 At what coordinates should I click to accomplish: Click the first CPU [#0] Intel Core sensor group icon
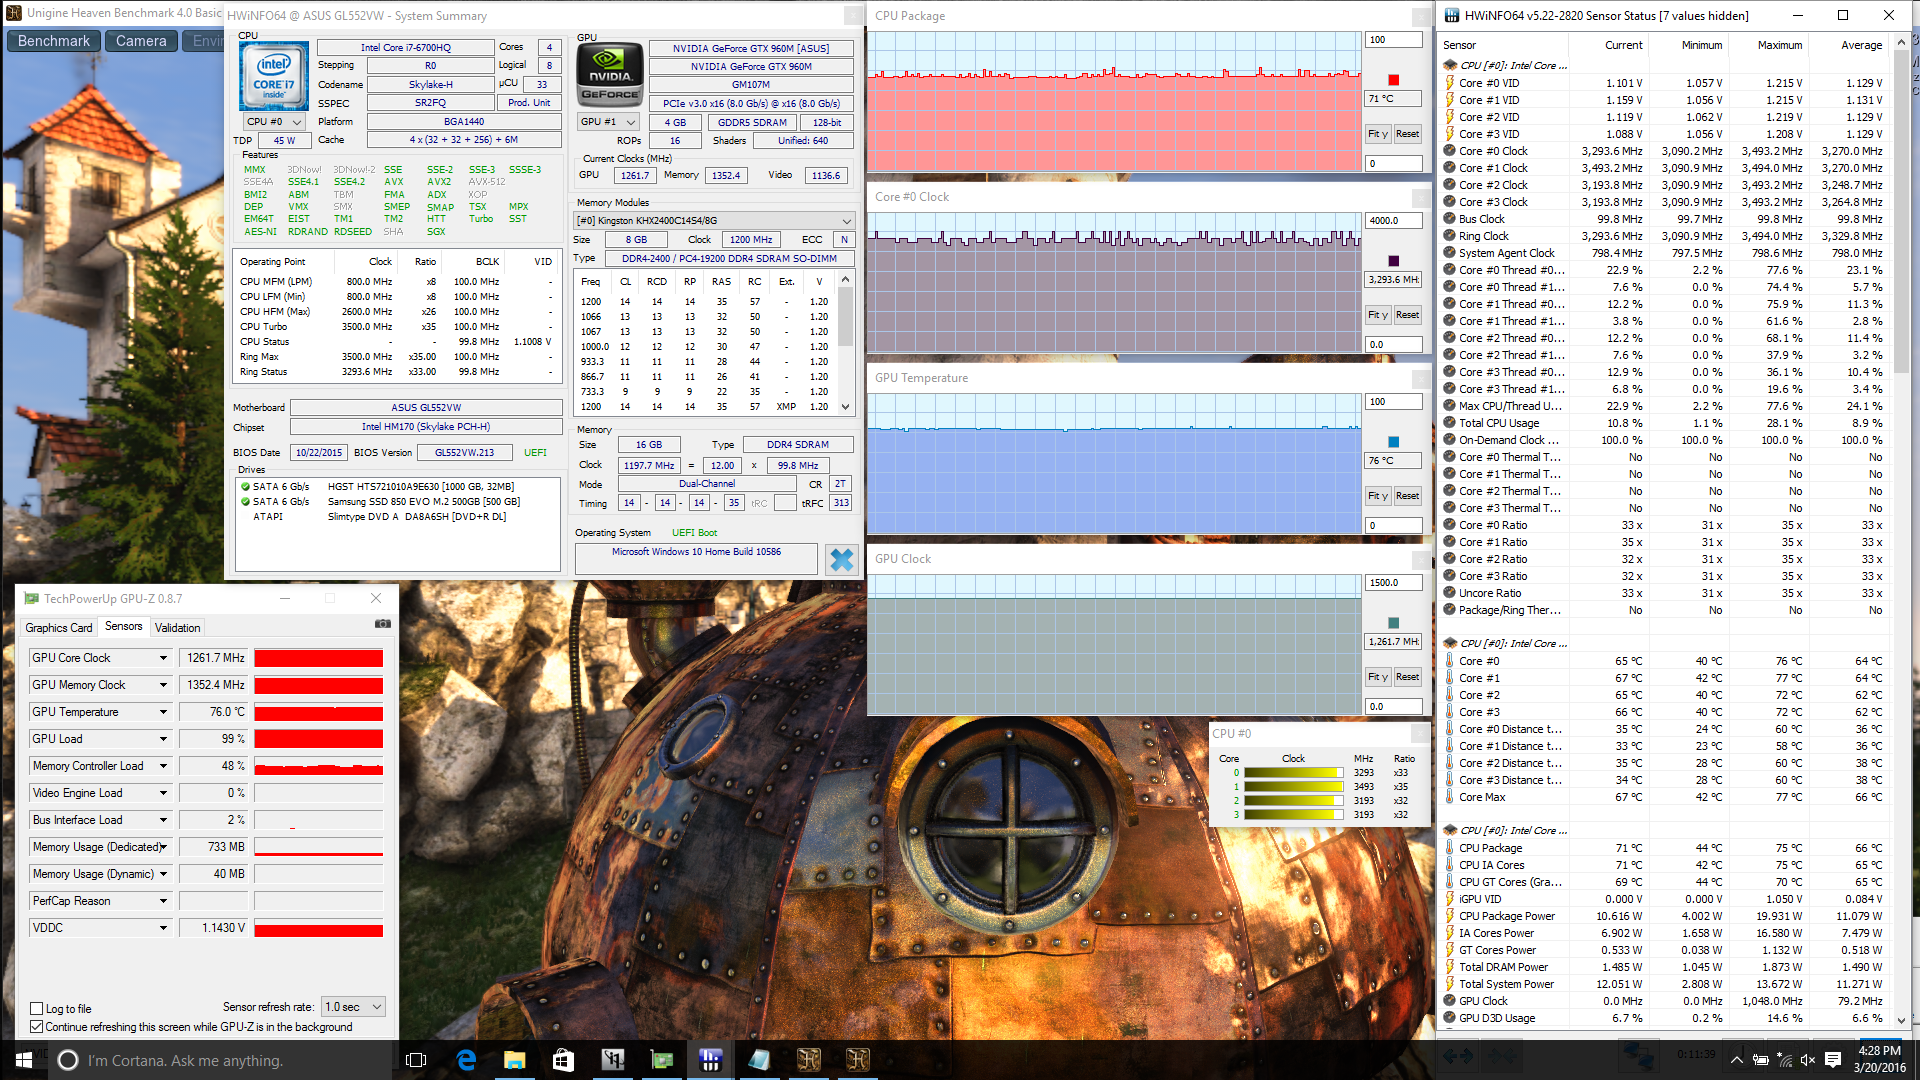[x=1450, y=65]
